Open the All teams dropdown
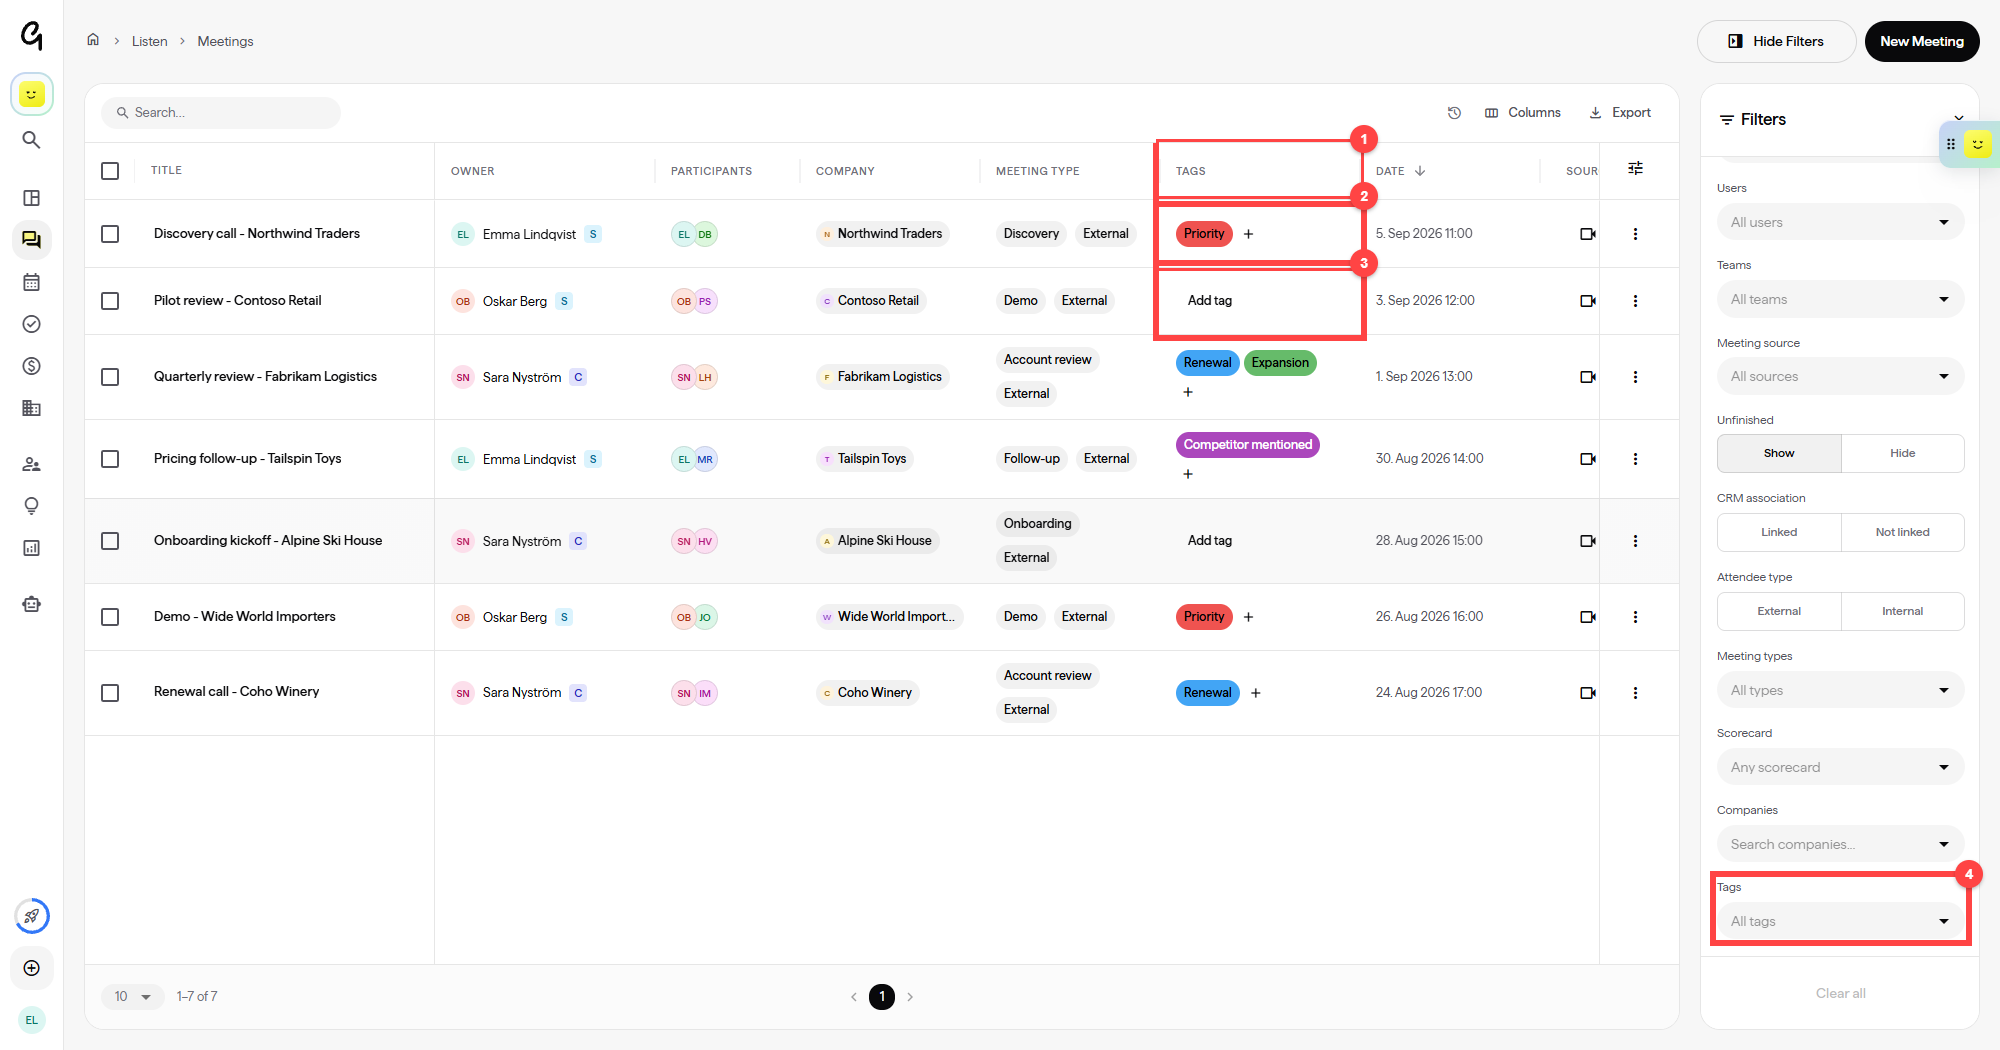 (1840, 299)
